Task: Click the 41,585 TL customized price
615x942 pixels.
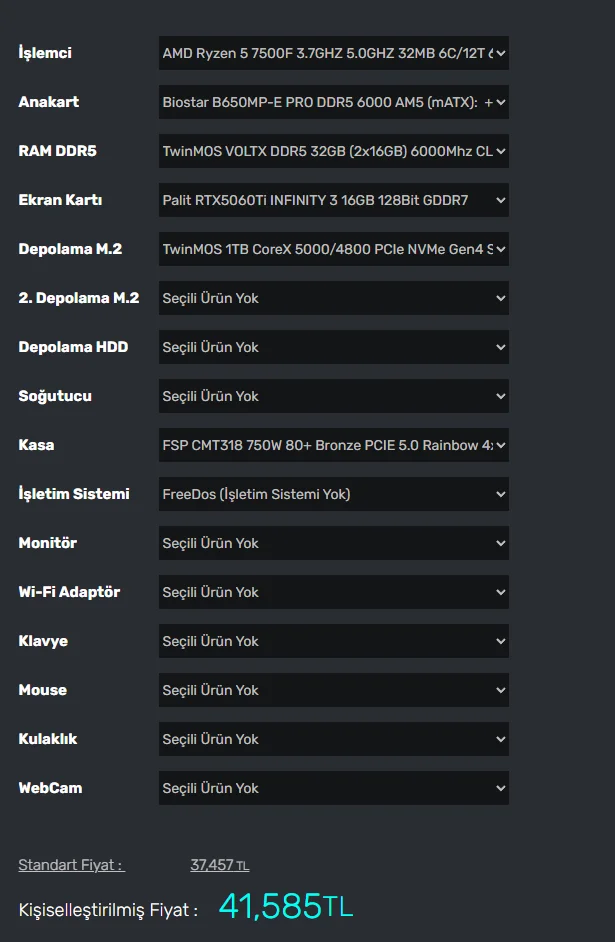Action: point(285,907)
